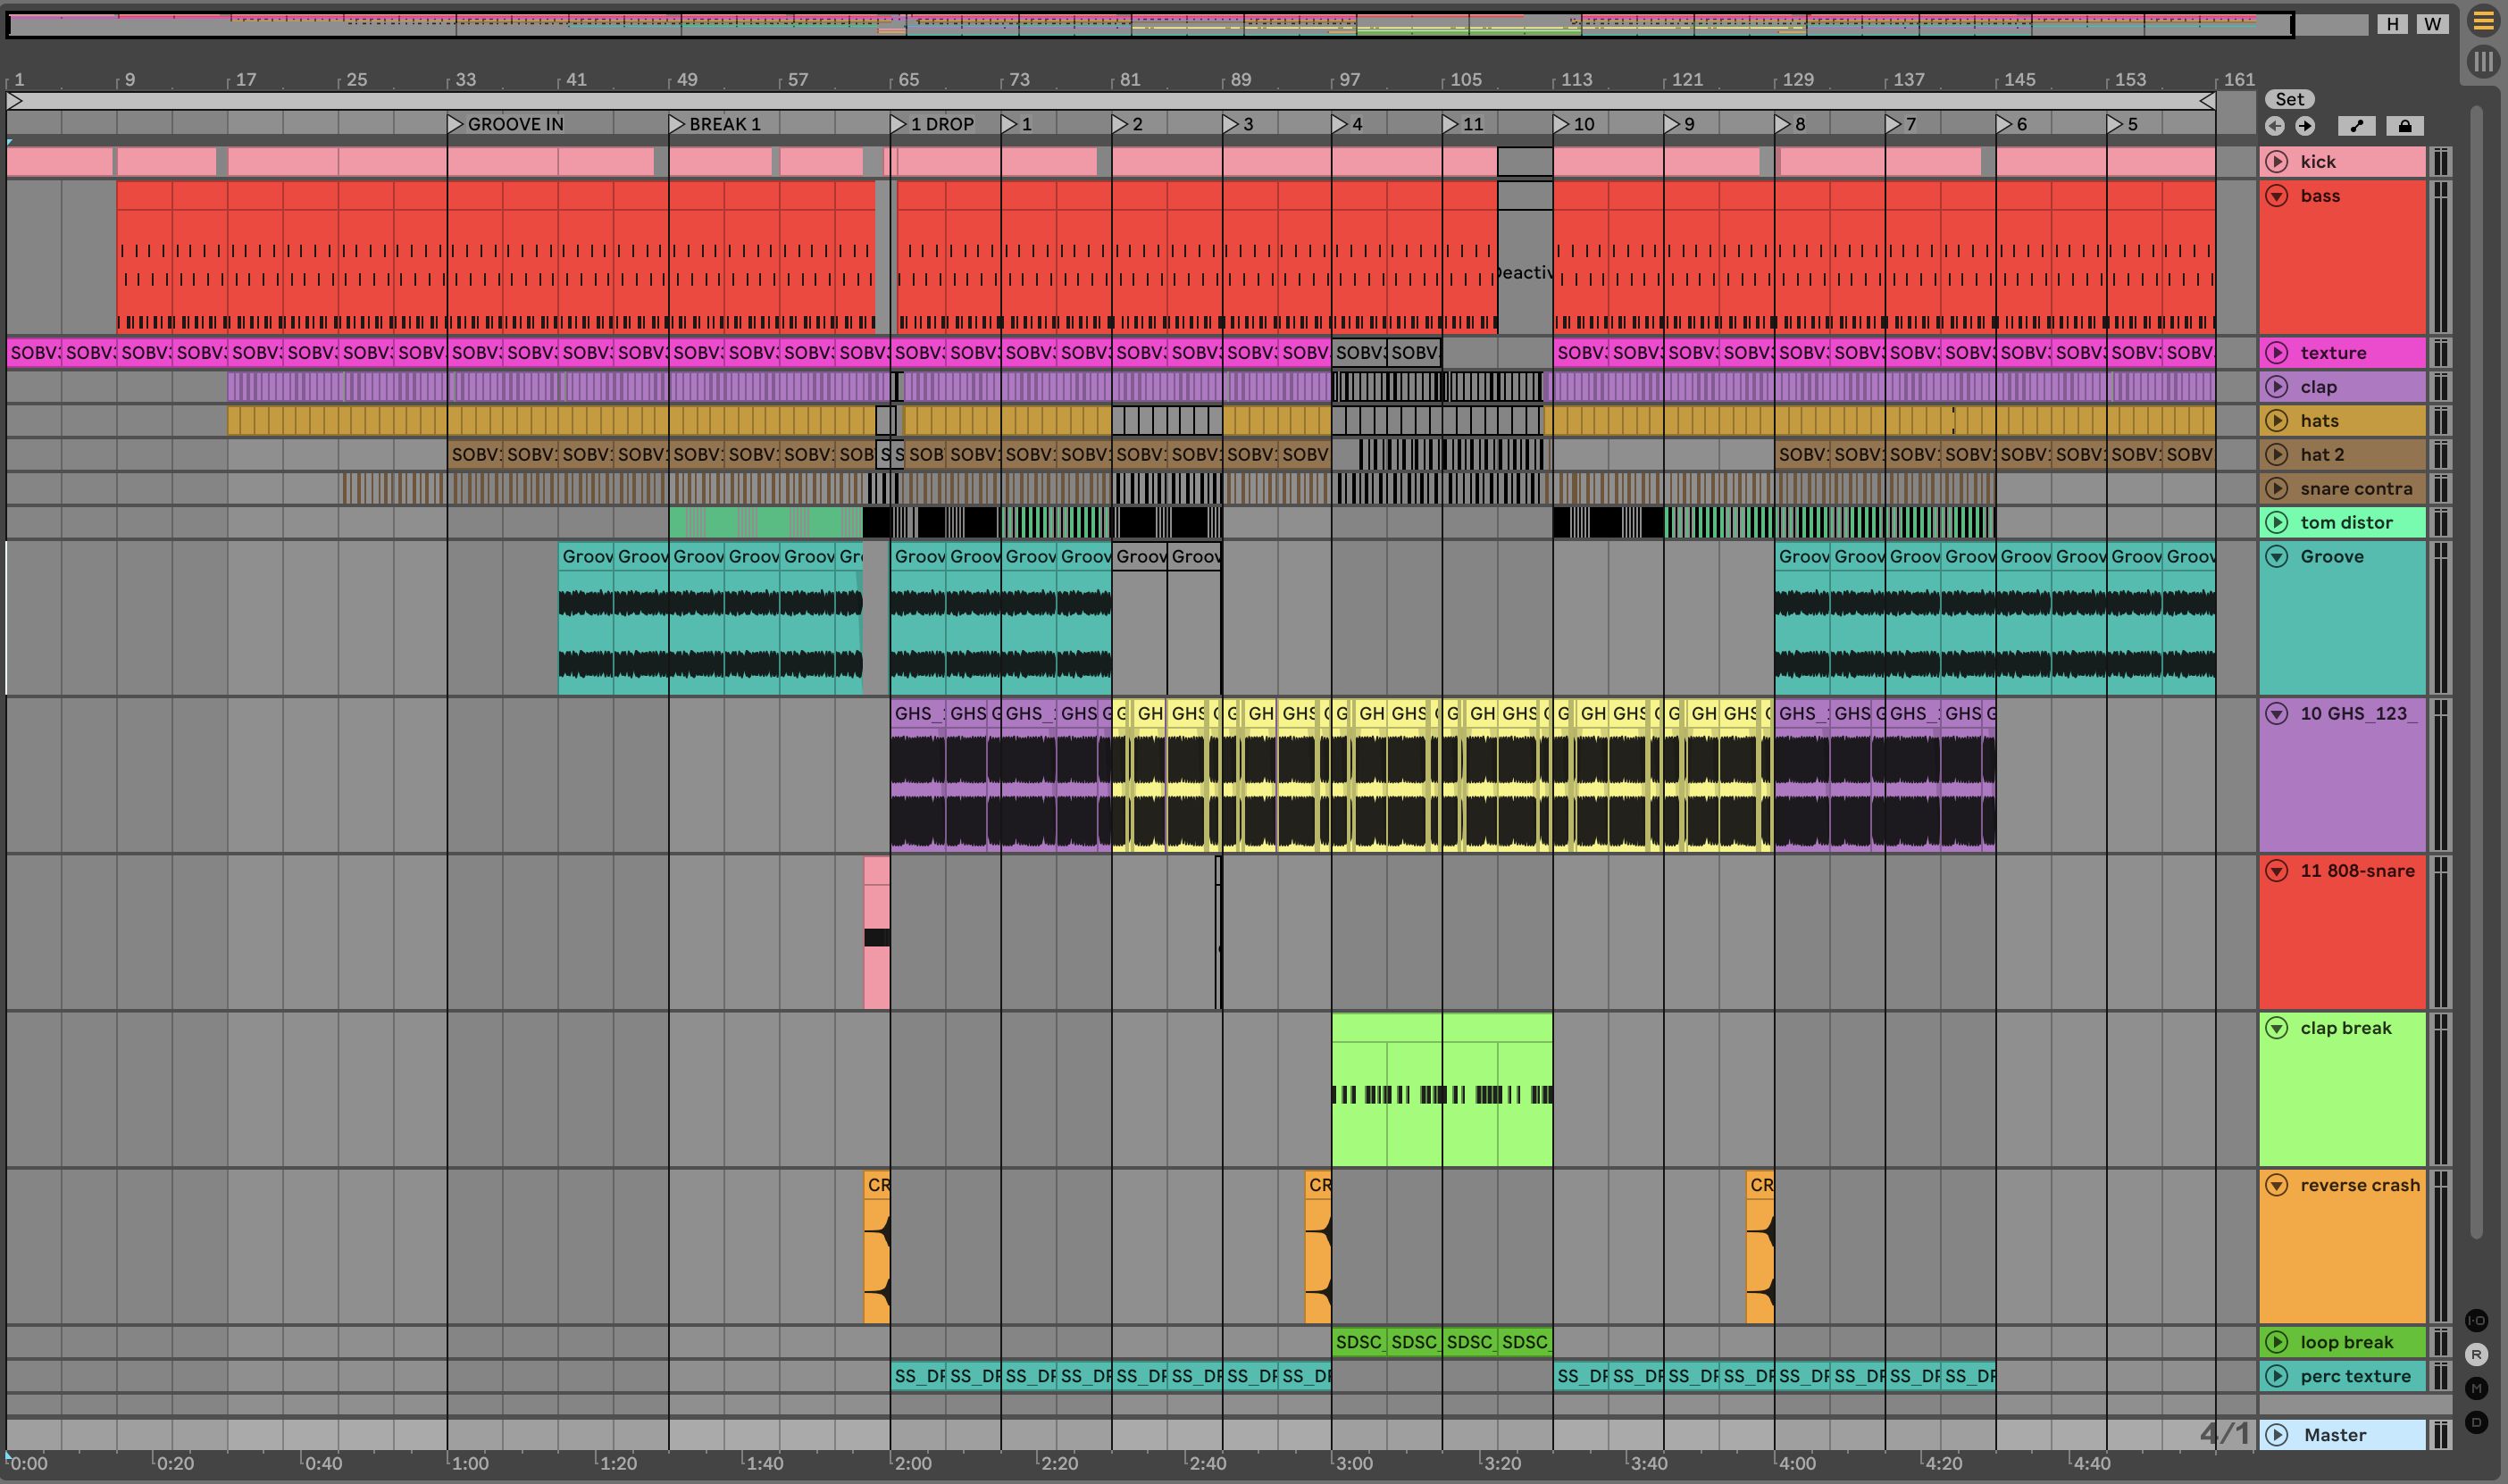Click the 3:00 mark on time ruler
2508x1484 pixels.
click(1353, 1463)
